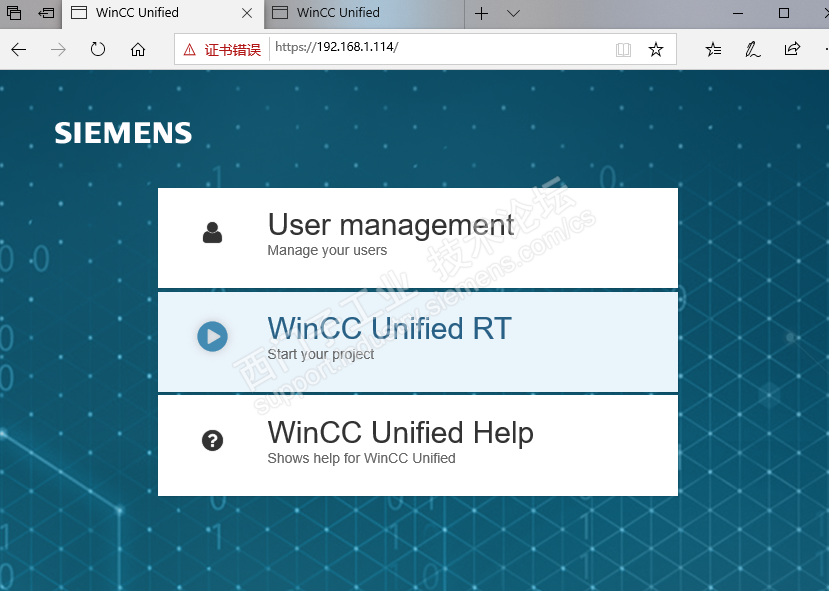Start WinCC Unified RT project
This screenshot has height=591, width=829.
click(x=418, y=342)
